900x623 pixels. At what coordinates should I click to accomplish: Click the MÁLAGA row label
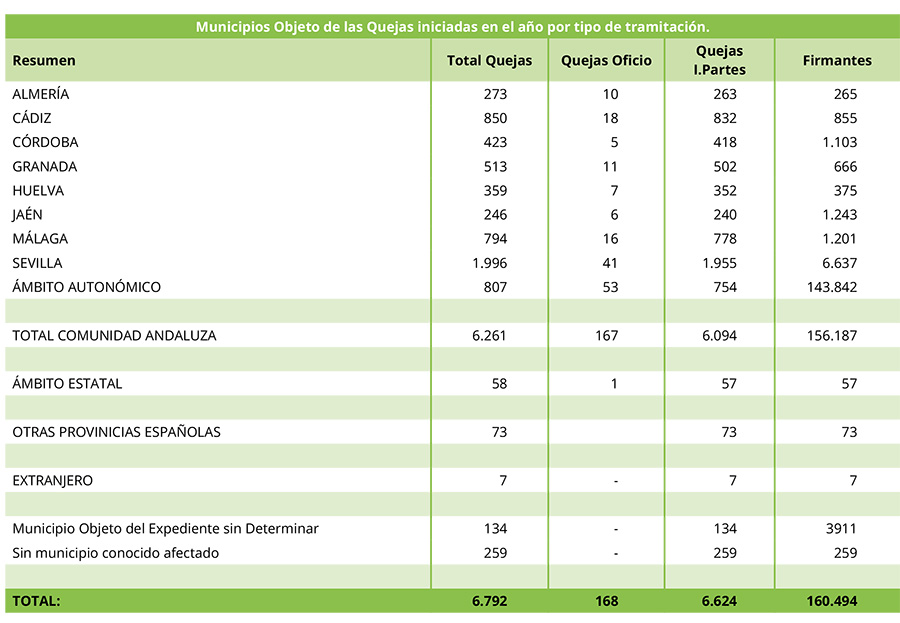click(41, 239)
